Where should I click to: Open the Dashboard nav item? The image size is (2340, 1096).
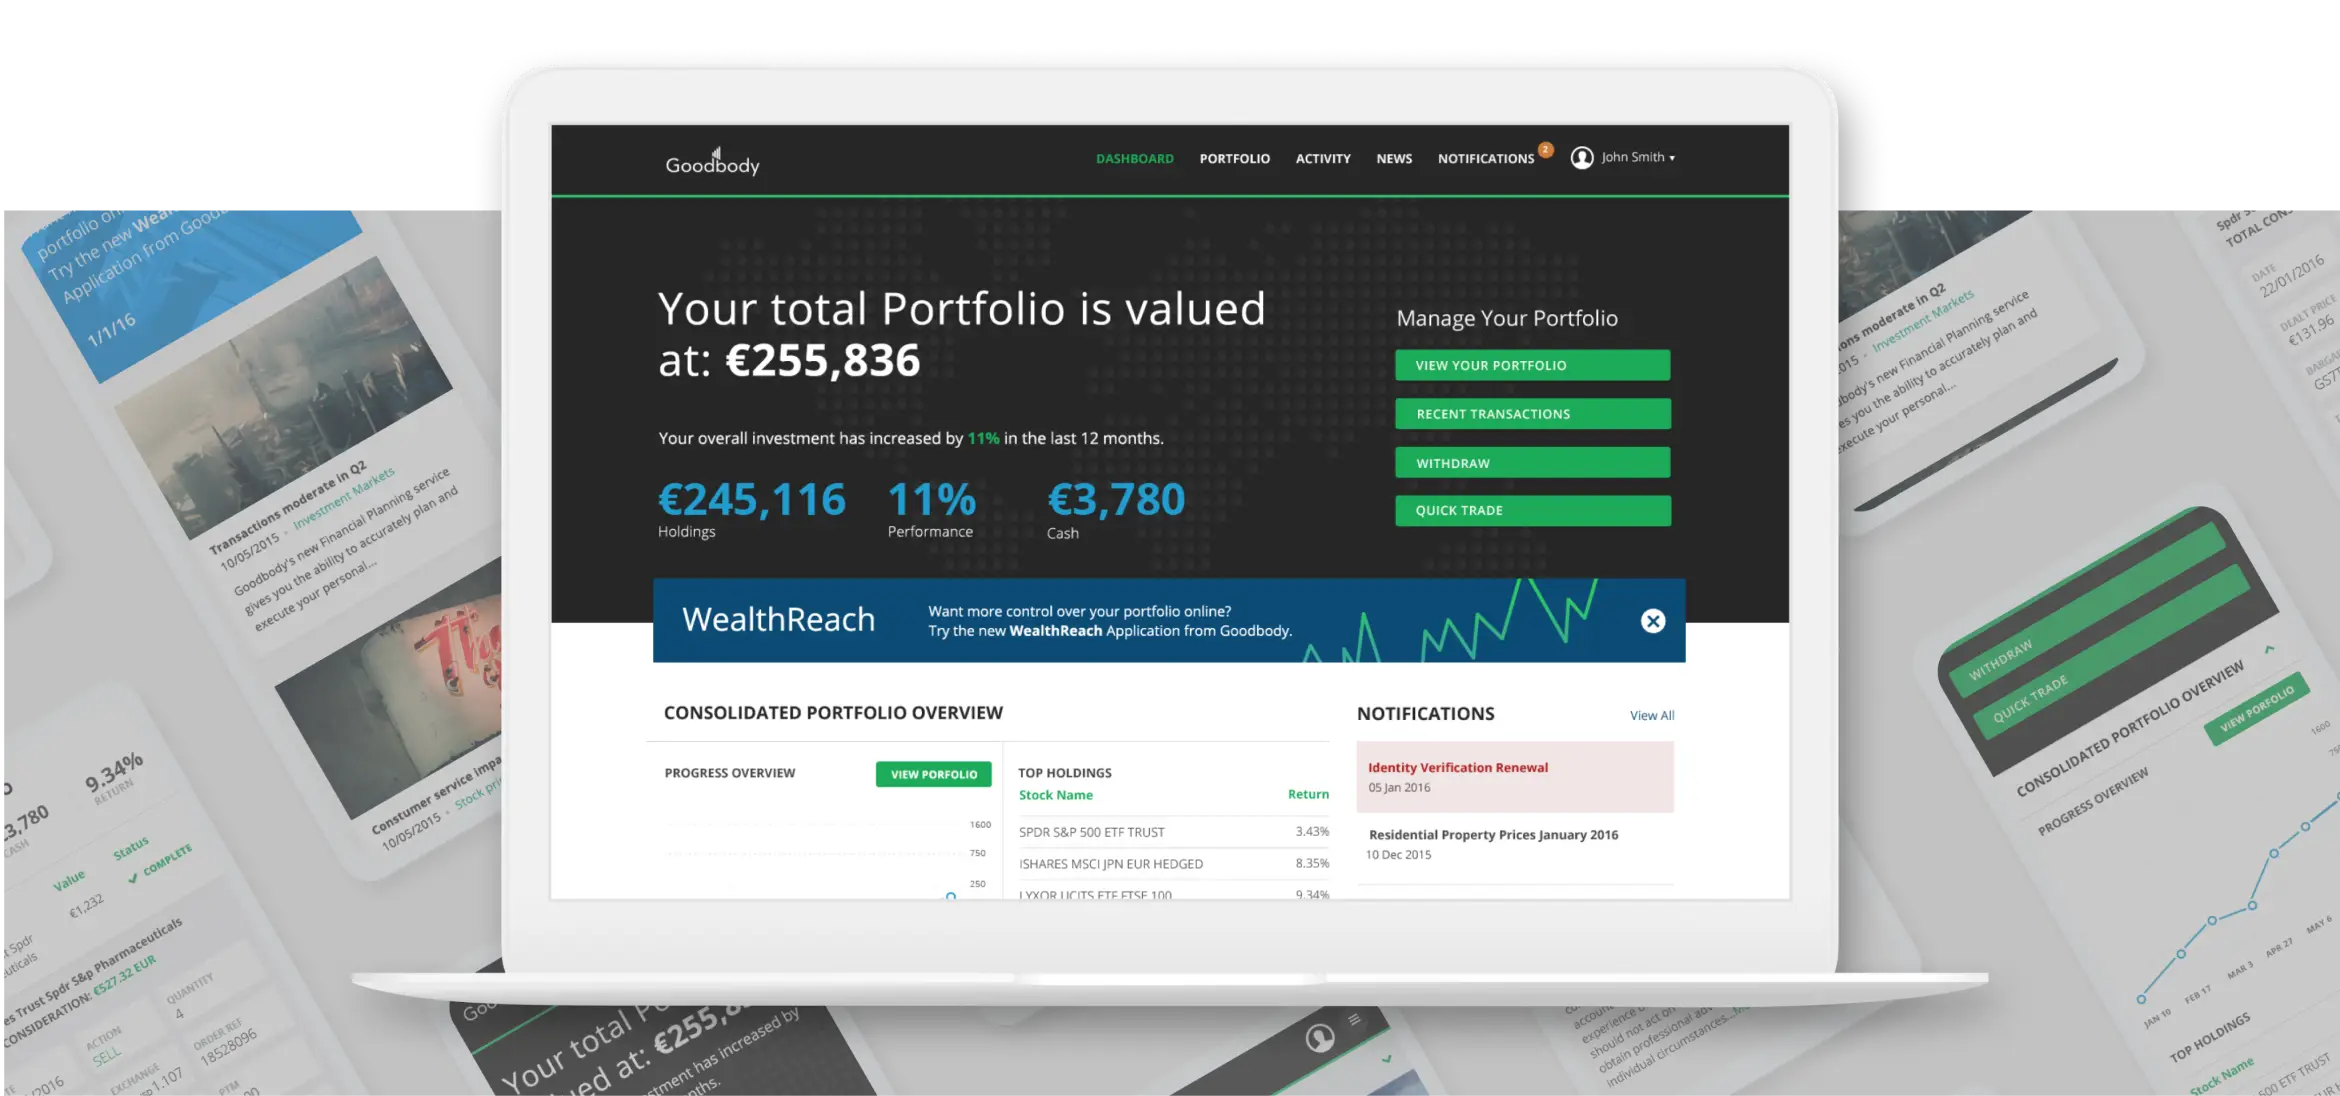coord(1134,159)
